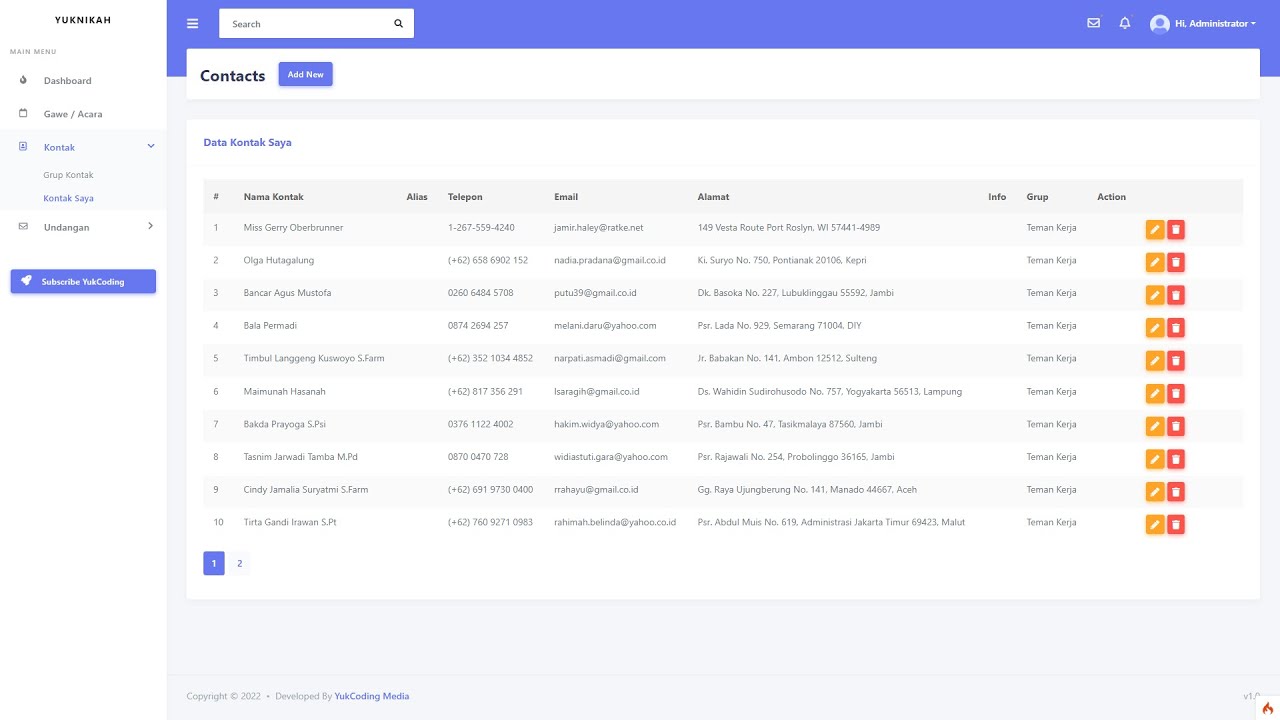Click the Data Kontak Saya heading

point(248,143)
